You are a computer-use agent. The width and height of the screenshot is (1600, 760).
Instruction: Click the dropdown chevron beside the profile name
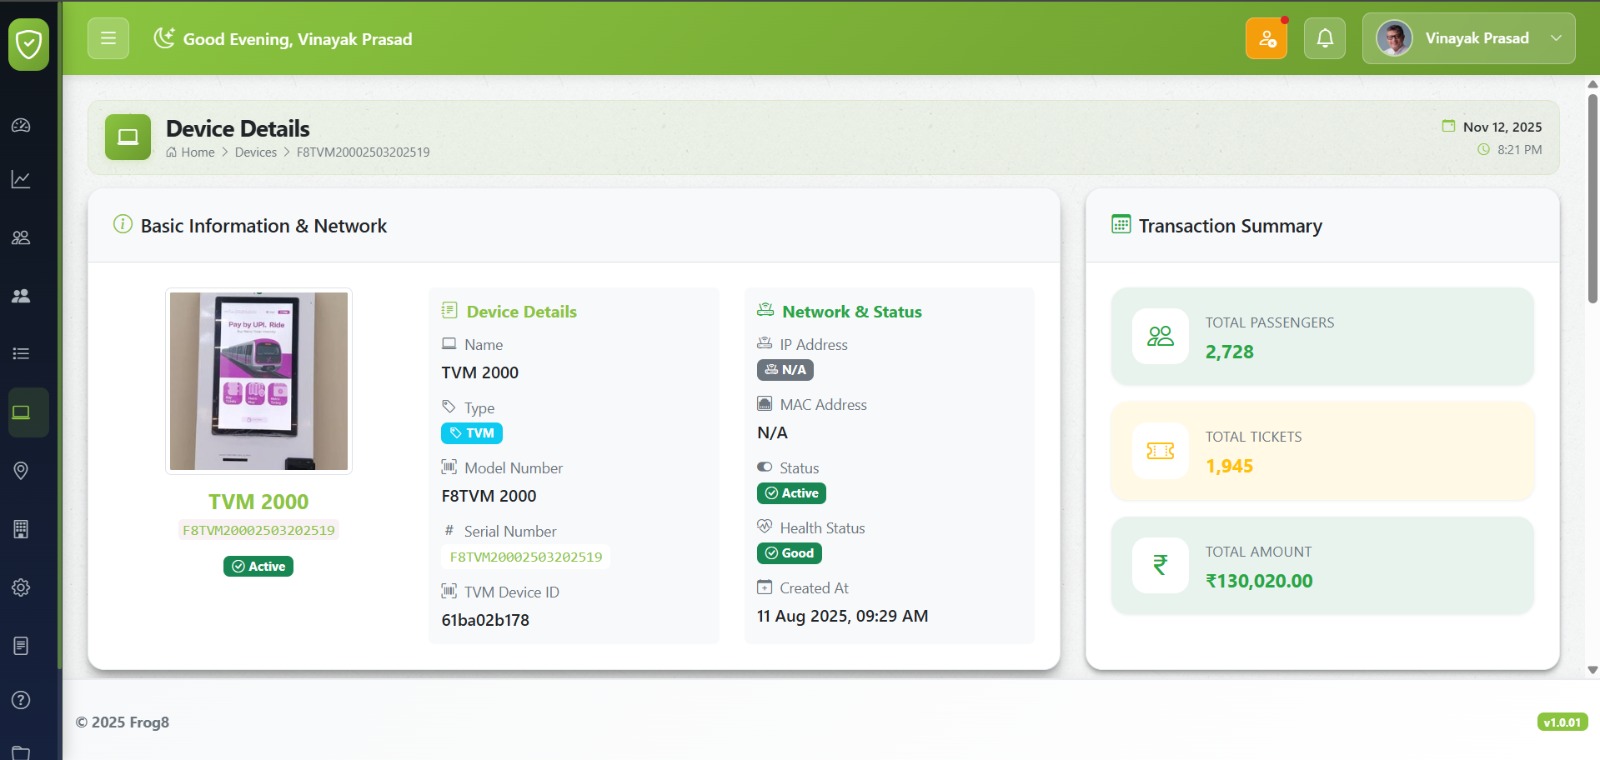[x=1555, y=39]
